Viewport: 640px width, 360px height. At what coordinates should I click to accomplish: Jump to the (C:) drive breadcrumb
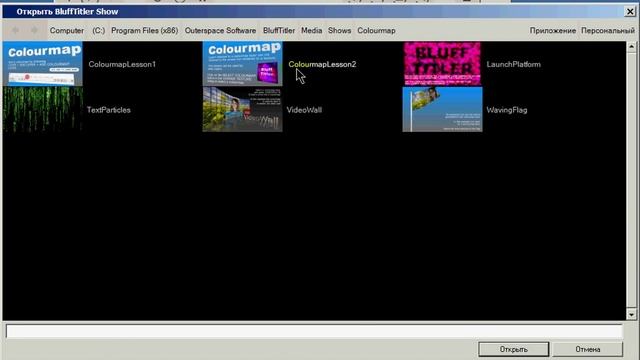[98, 31]
